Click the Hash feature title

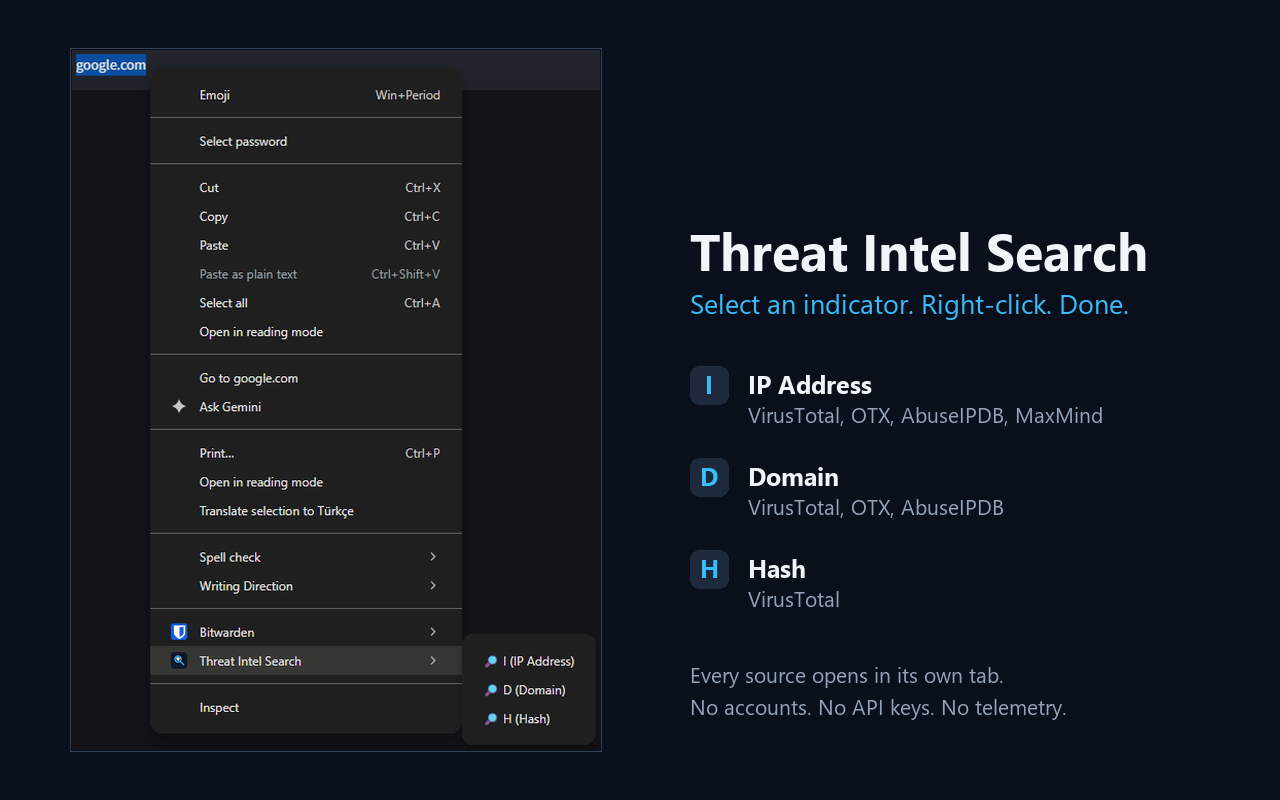(777, 569)
